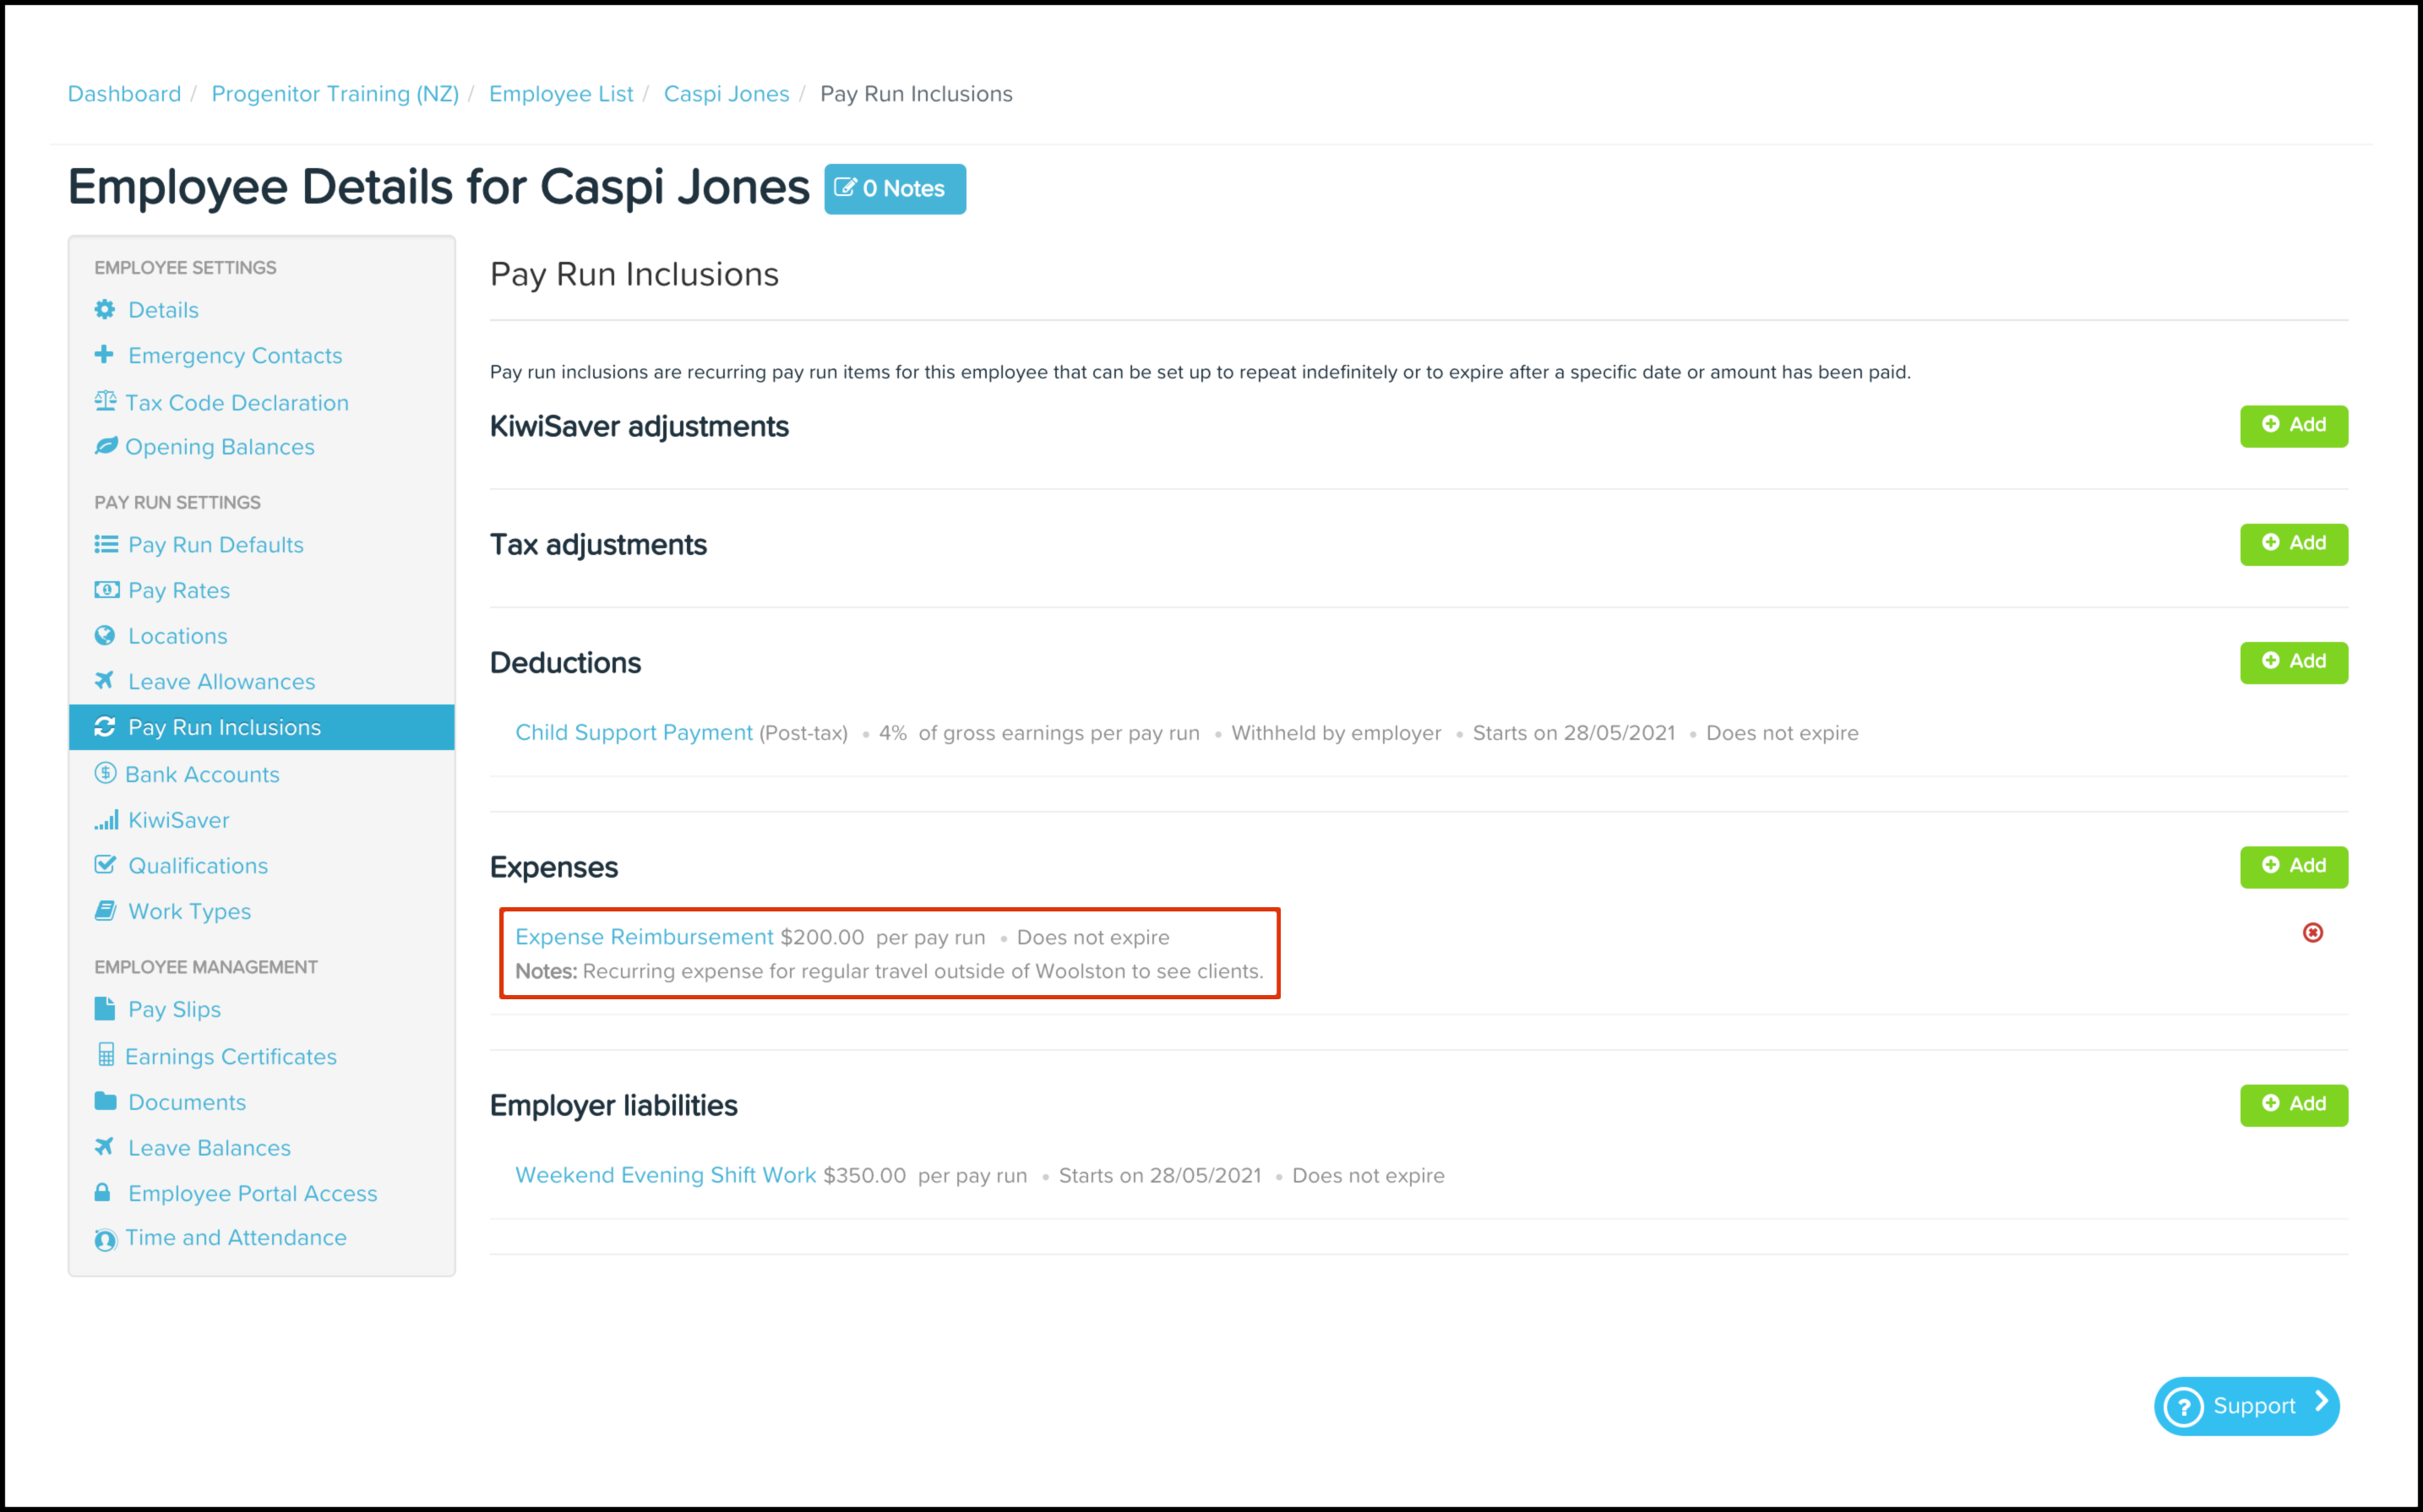The image size is (2423, 1512).
Task: Add a new Deduction
Action: coord(2293,662)
